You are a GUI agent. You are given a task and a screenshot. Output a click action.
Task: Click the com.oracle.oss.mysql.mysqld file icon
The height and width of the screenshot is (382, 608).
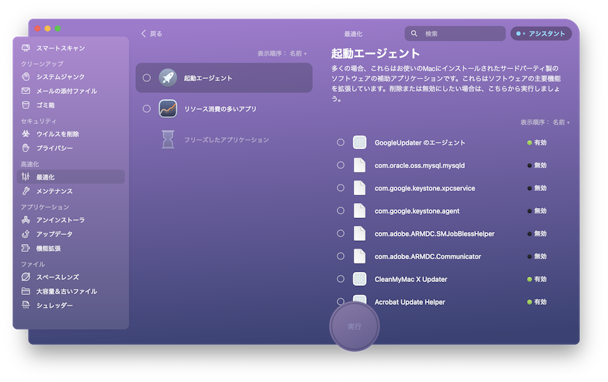pos(359,165)
